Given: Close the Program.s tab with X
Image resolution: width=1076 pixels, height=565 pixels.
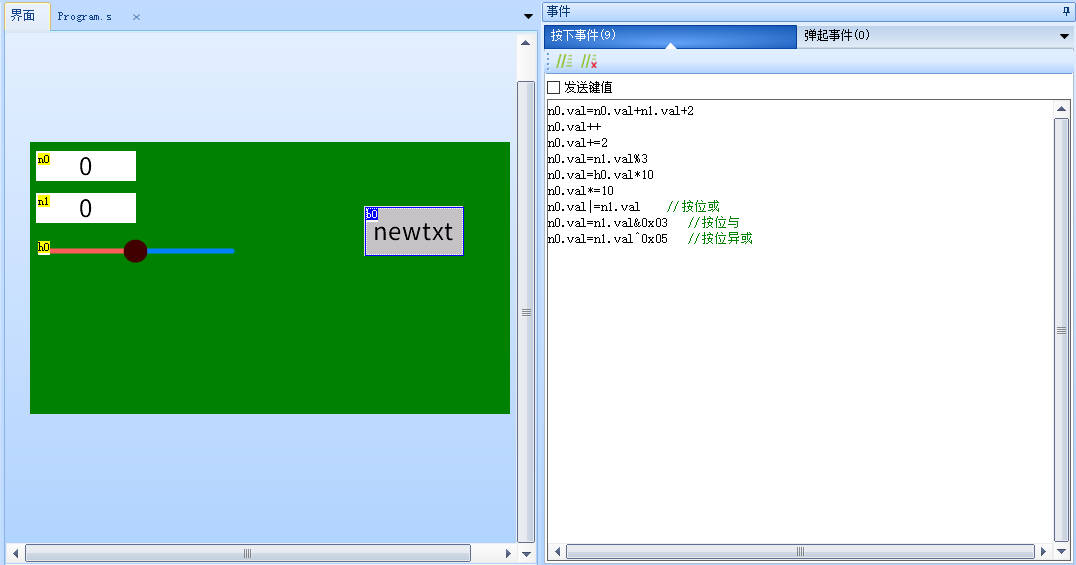Looking at the screenshot, I should (x=136, y=17).
